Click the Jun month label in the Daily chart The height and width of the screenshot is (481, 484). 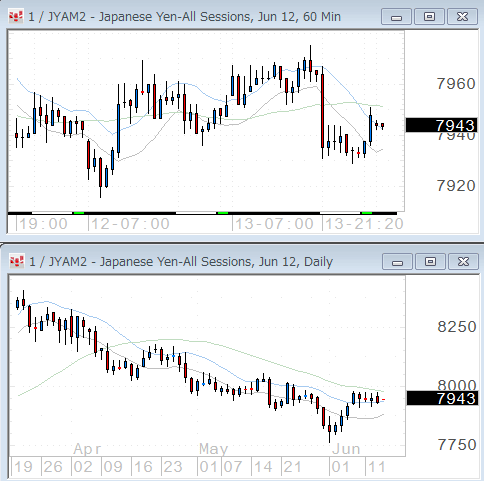click(x=346, y=449)
